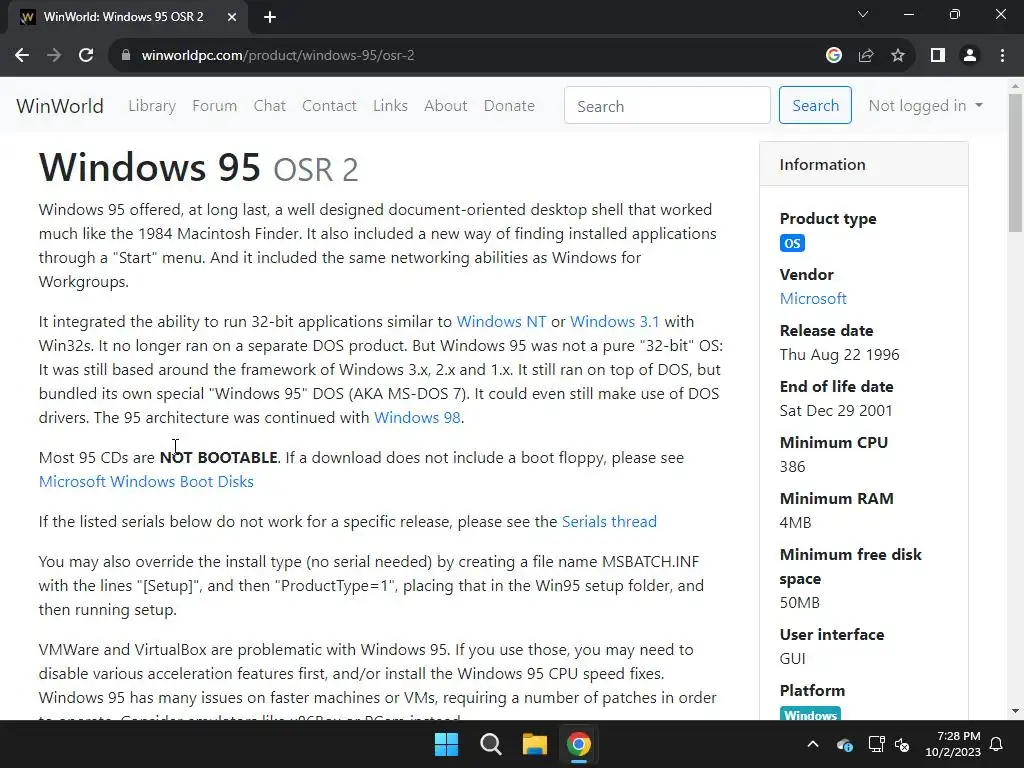
Task: Share this page via share icon
Action: pos(866,56)
